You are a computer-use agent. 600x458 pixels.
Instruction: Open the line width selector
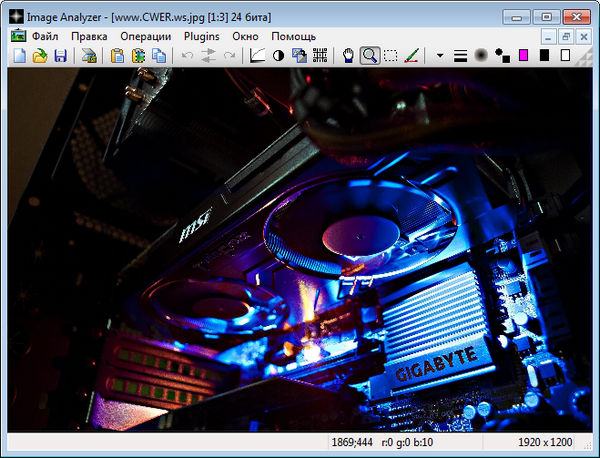(461, 56)
